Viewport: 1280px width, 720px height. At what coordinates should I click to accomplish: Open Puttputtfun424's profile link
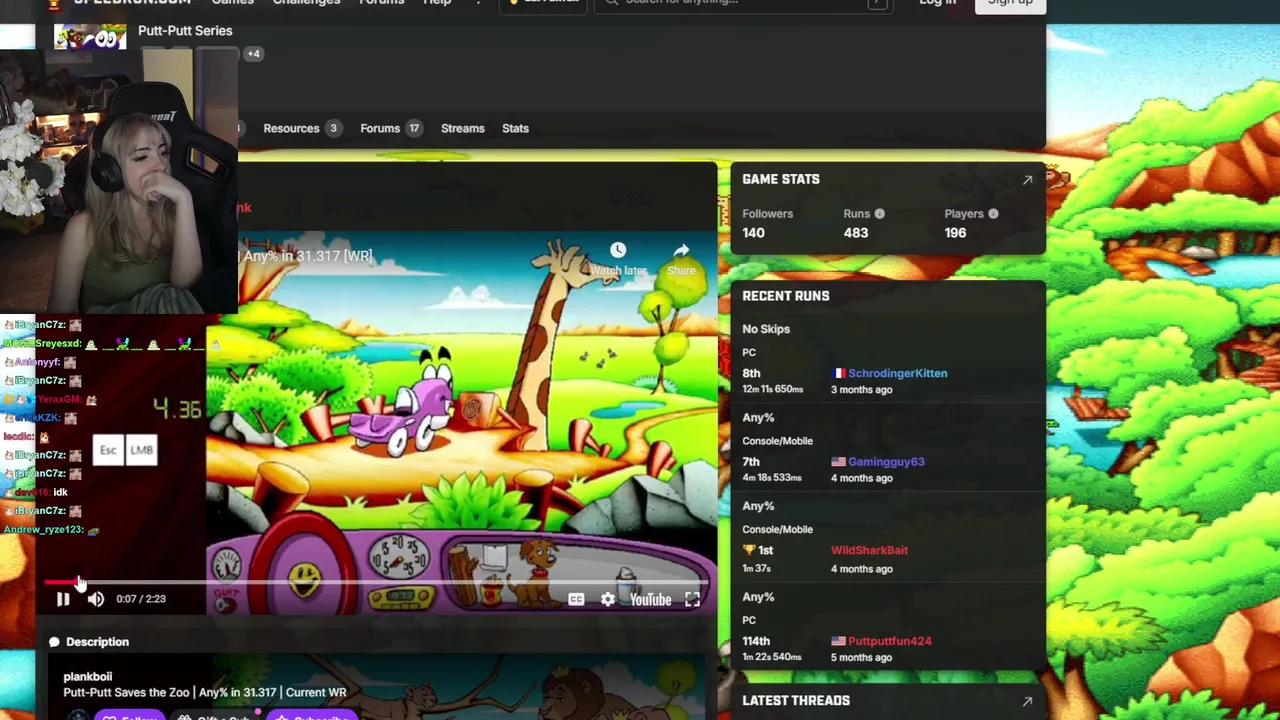[889, 641]
